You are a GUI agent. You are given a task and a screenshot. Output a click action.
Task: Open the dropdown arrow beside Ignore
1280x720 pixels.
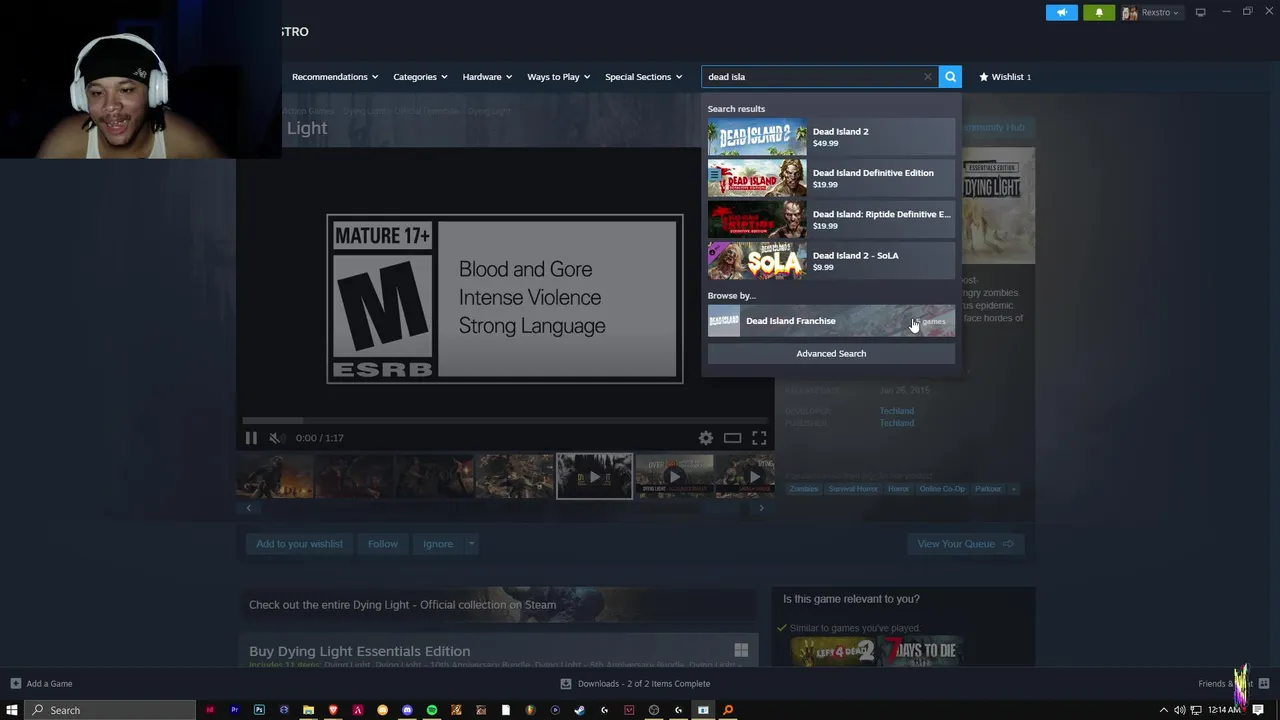(x=471, y=544)
